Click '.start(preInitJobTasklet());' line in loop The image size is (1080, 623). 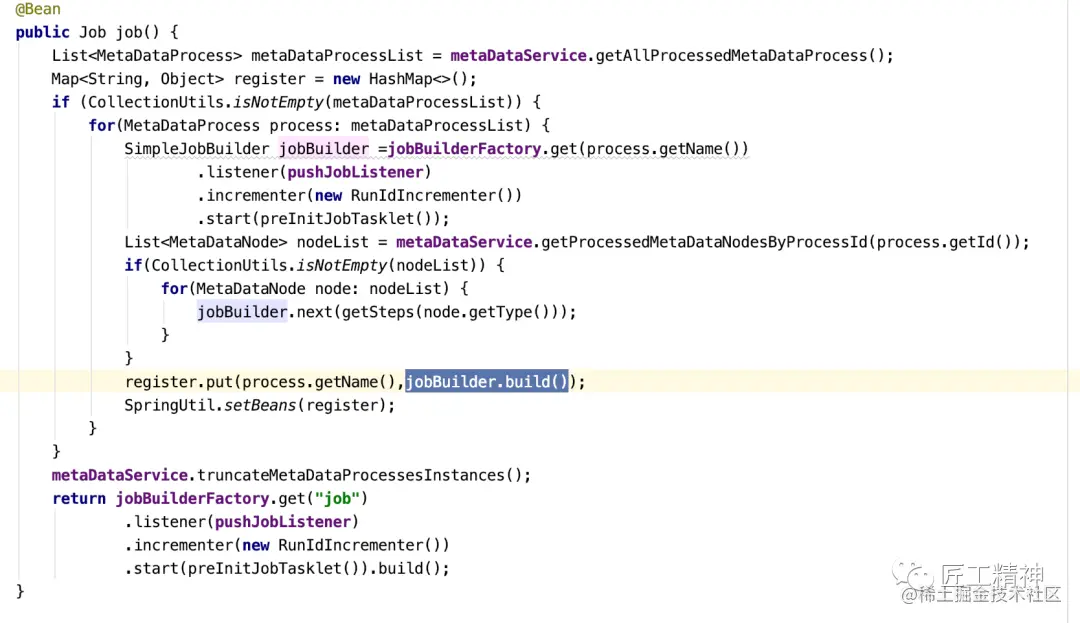(x=323, y=220)
